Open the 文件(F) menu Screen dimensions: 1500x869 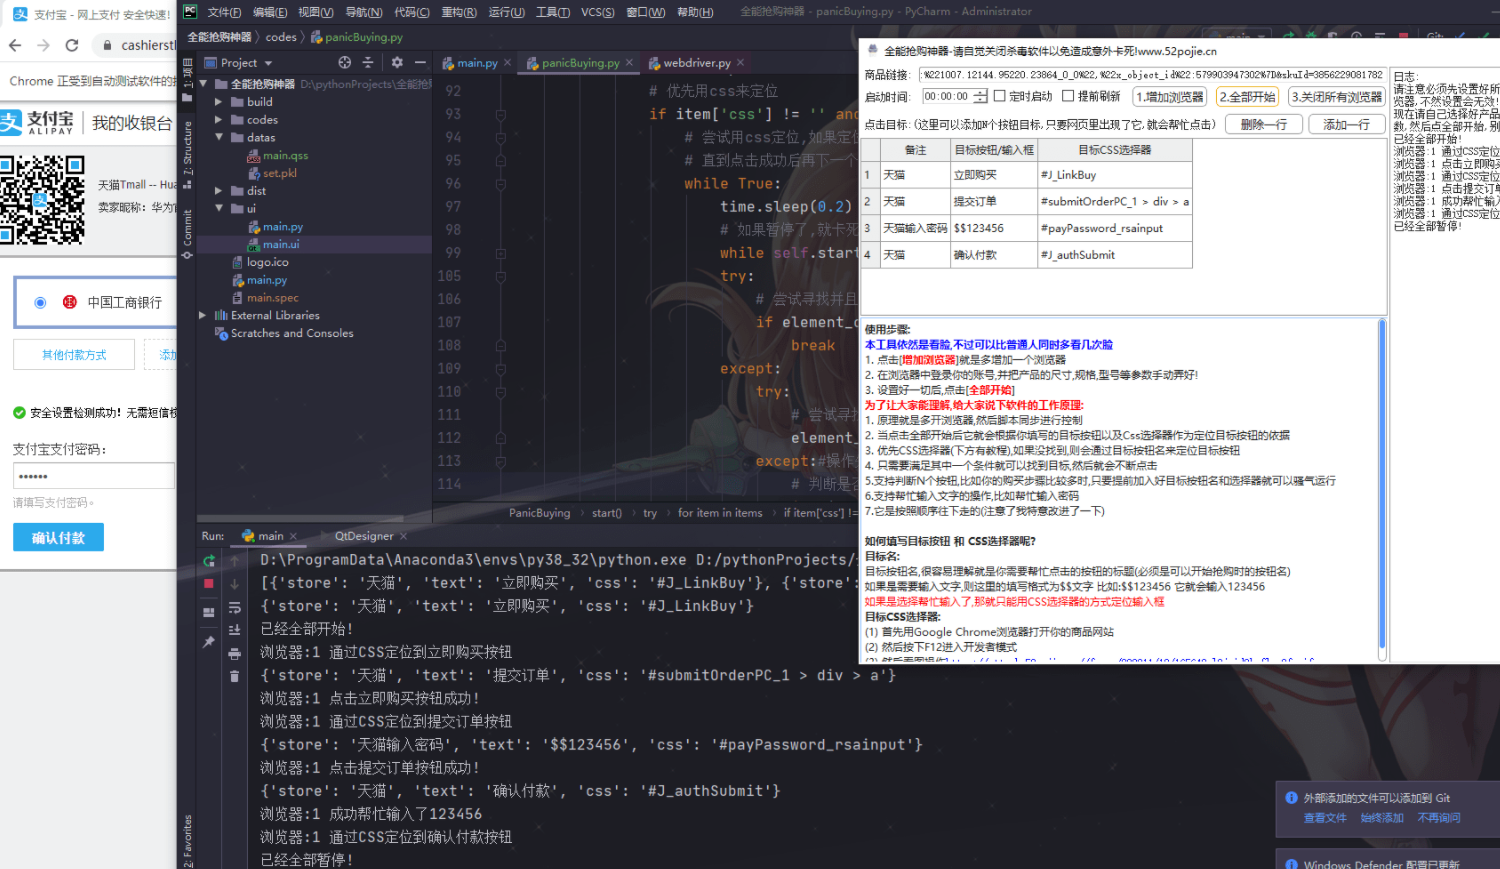click(x=224, y=12)
